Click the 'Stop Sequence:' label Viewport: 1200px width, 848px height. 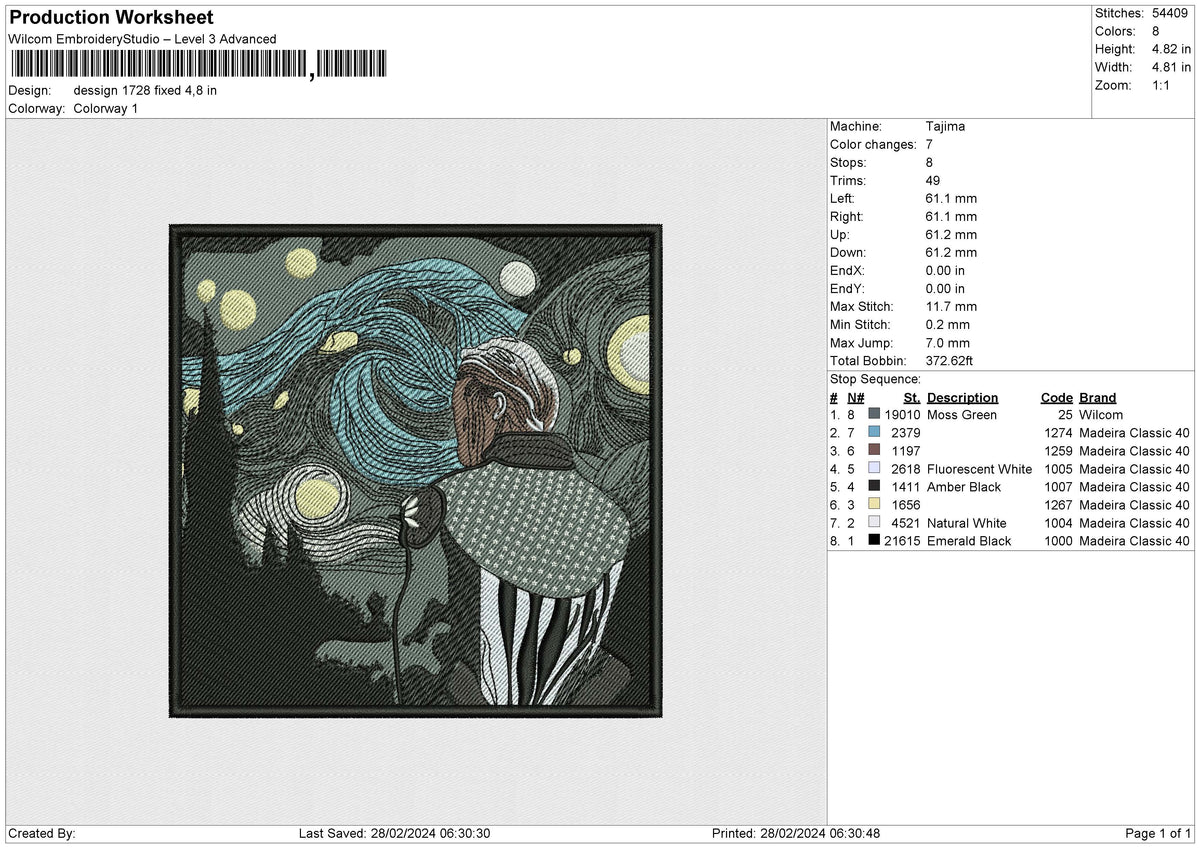(x=875, y=379)
